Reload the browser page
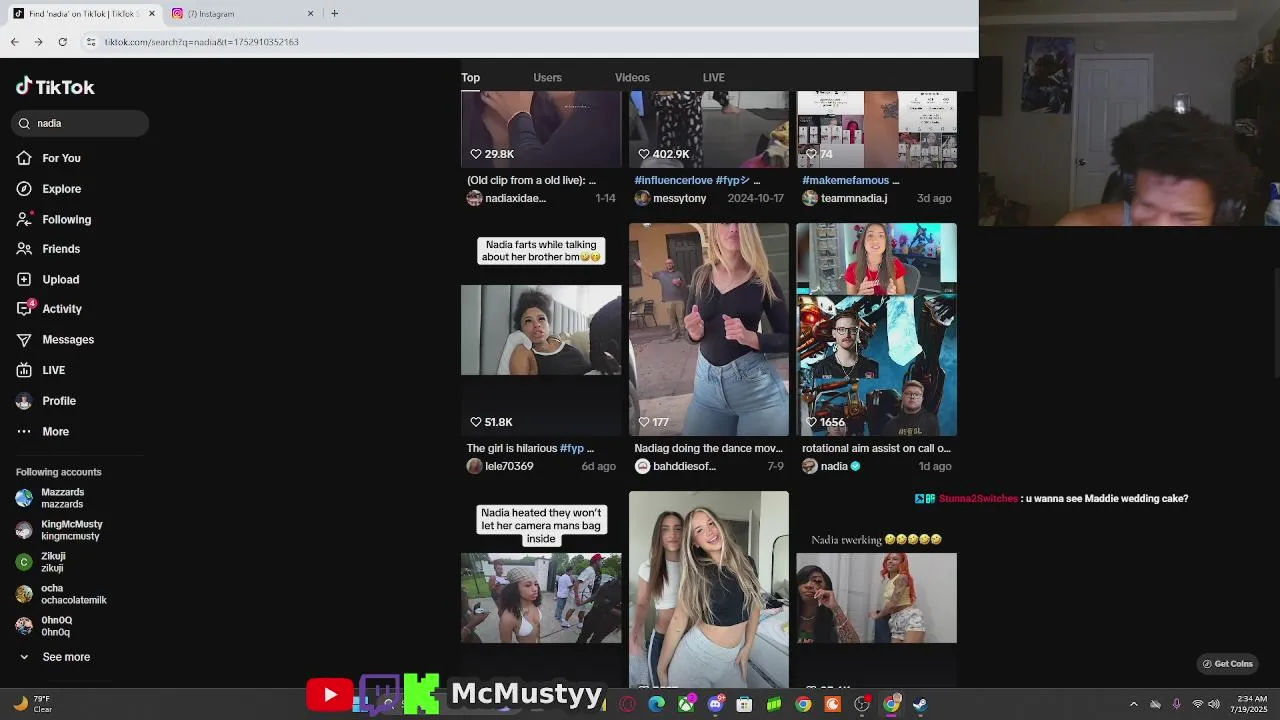 pyautogui.click(x=62, y=42)
